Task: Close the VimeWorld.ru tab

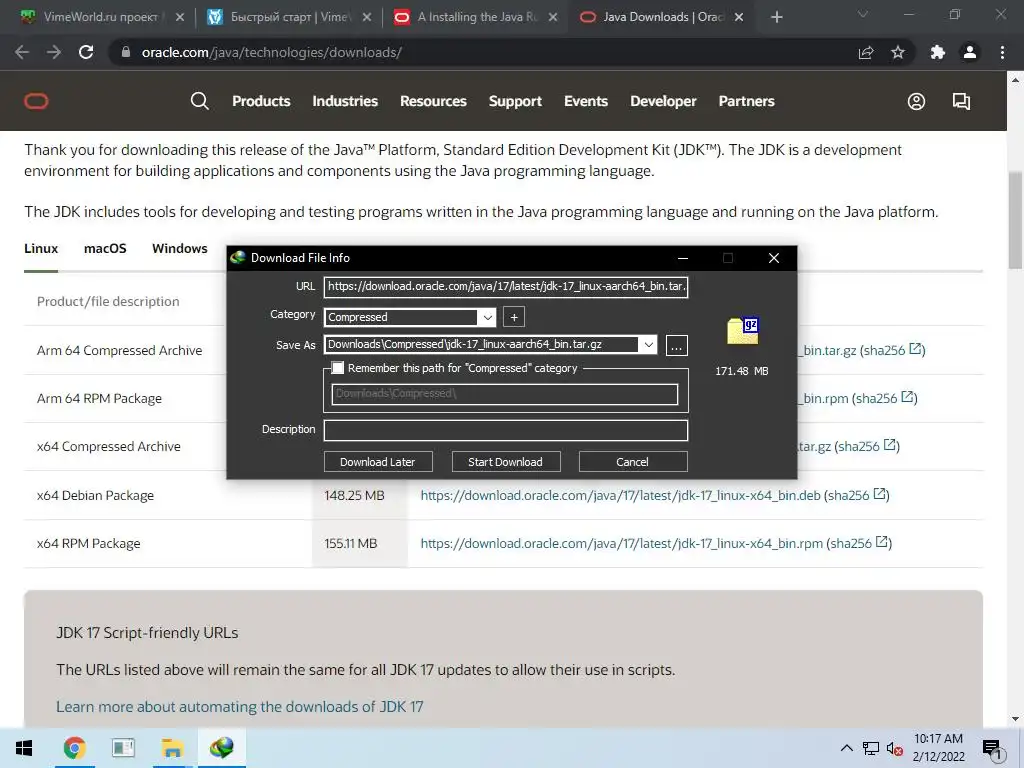Action: click(x=180, y=17)
